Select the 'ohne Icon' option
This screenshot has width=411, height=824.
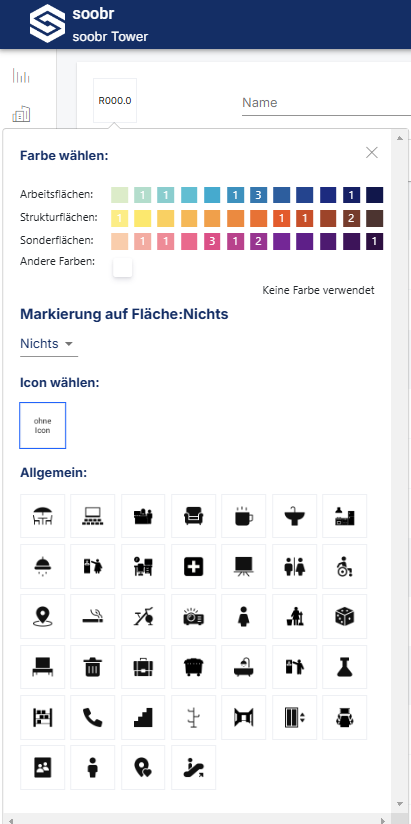point(43,426)
